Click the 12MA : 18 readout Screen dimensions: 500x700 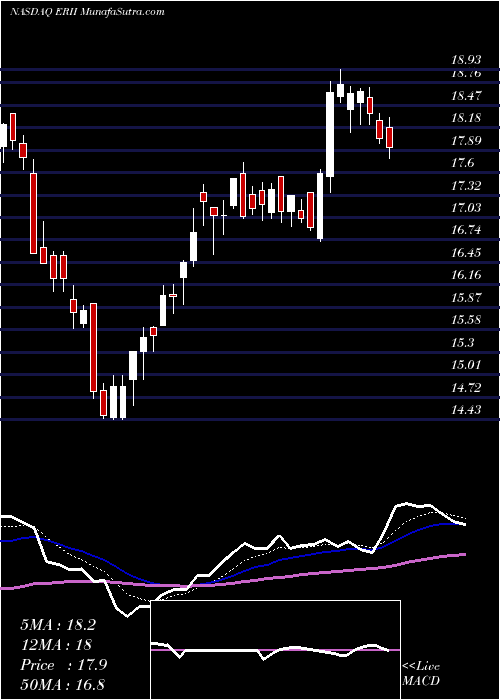[56, 645]
